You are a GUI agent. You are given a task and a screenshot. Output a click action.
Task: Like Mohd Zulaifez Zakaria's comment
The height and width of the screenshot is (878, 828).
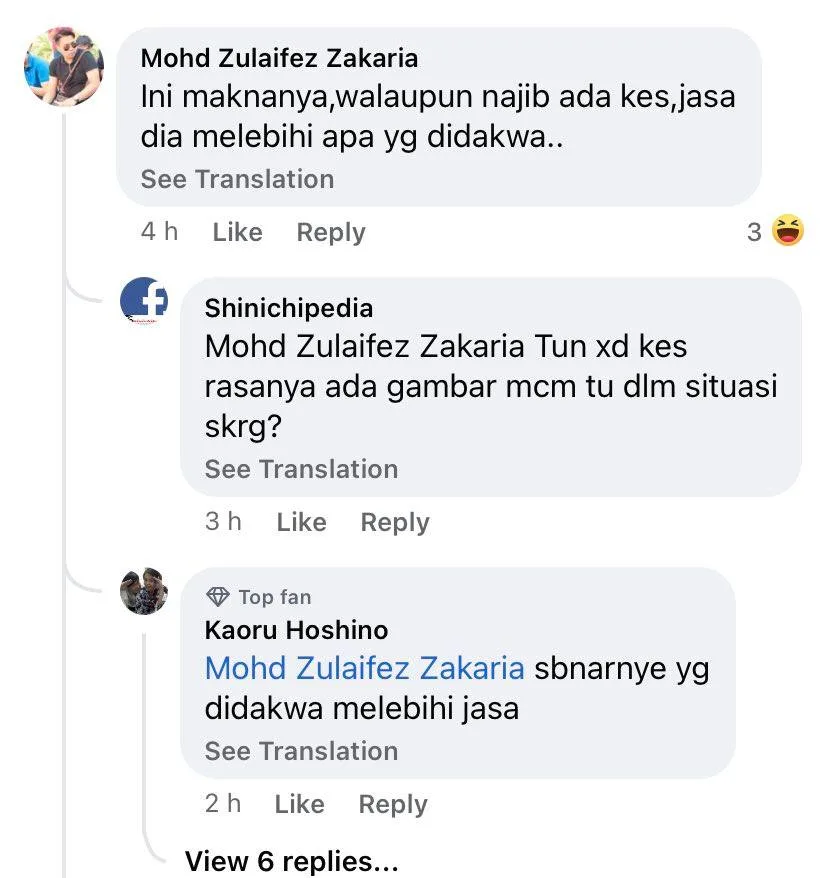tap(237, 232)
